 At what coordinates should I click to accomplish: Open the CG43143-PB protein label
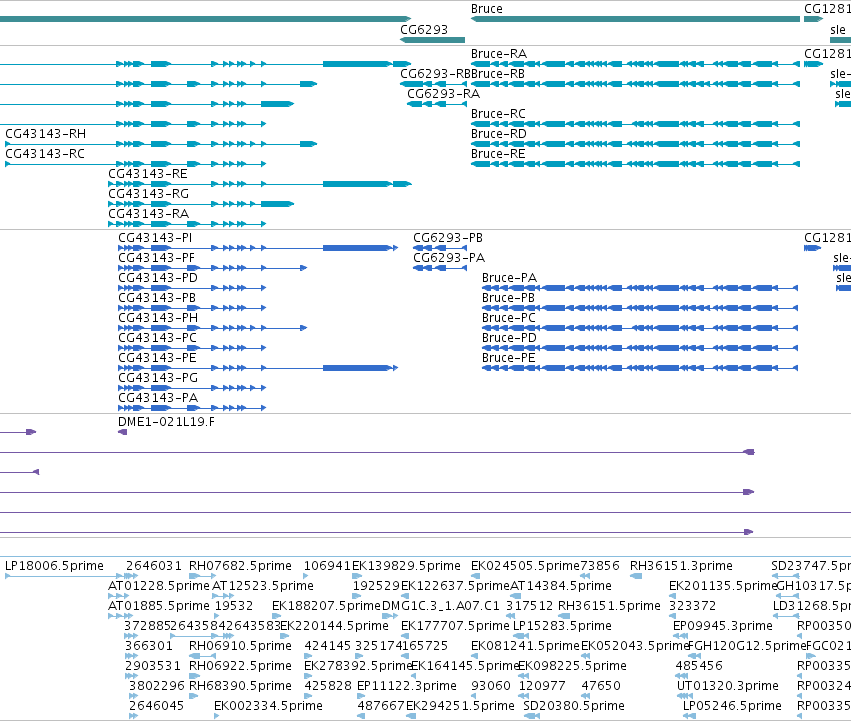click(x=157, y=299)
